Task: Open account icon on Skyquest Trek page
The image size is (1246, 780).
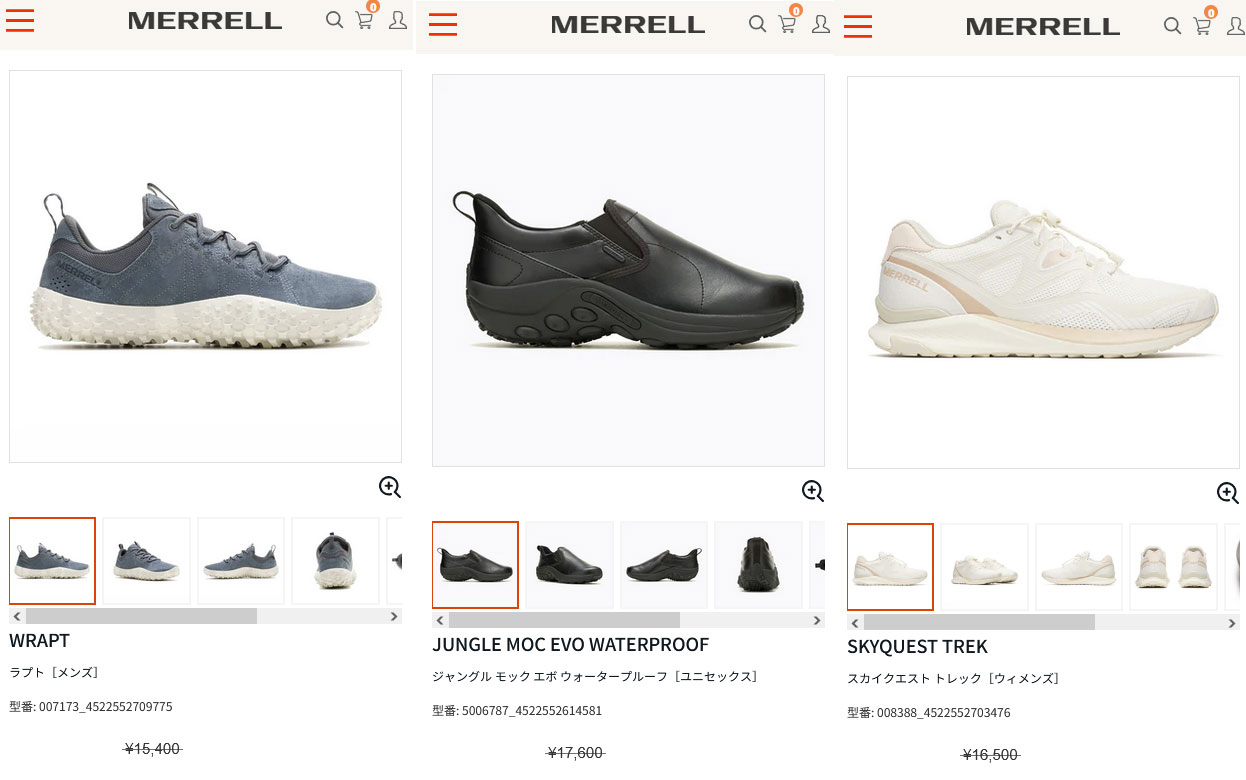Action: click(x=1236, y=26)
